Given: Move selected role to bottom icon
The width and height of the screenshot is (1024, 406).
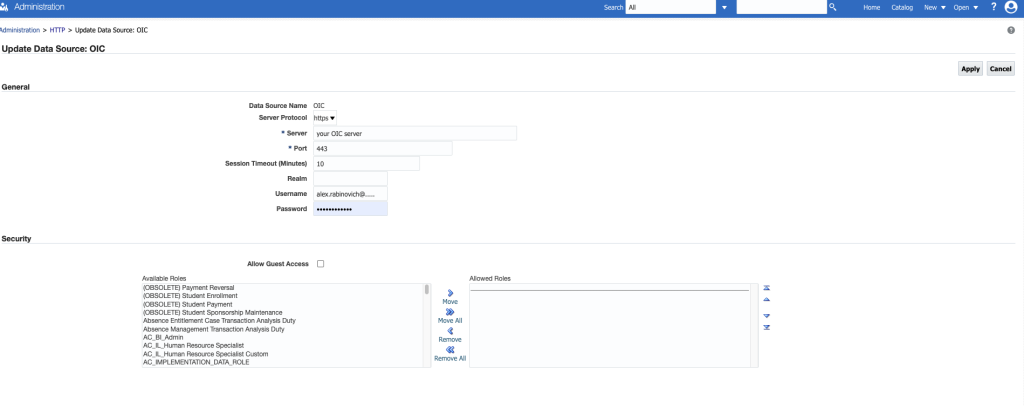Looking at the screenshot, I should 767,327.
